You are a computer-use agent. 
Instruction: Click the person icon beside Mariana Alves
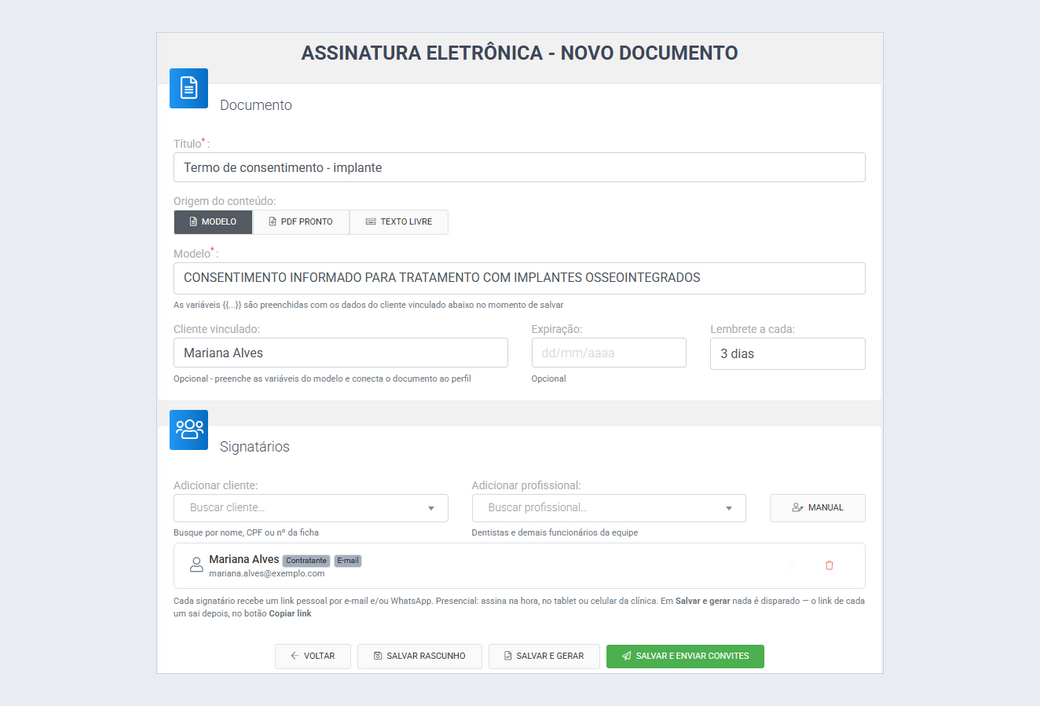196,565
